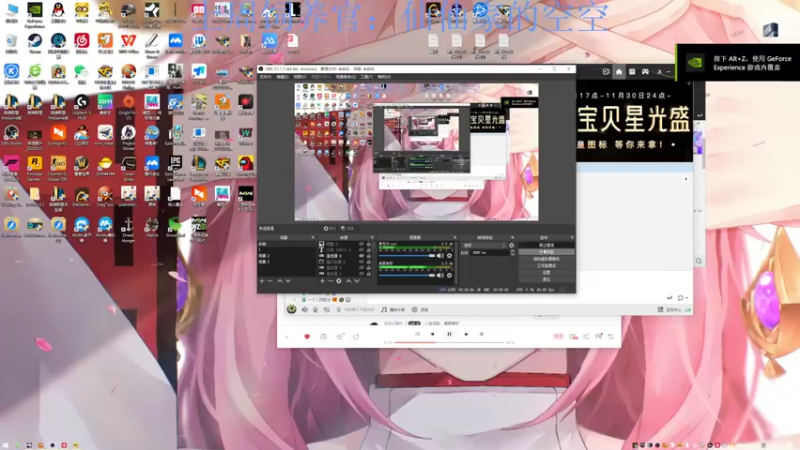
Task: Add a new source with the plus icon
Action: tap(322, 281)
